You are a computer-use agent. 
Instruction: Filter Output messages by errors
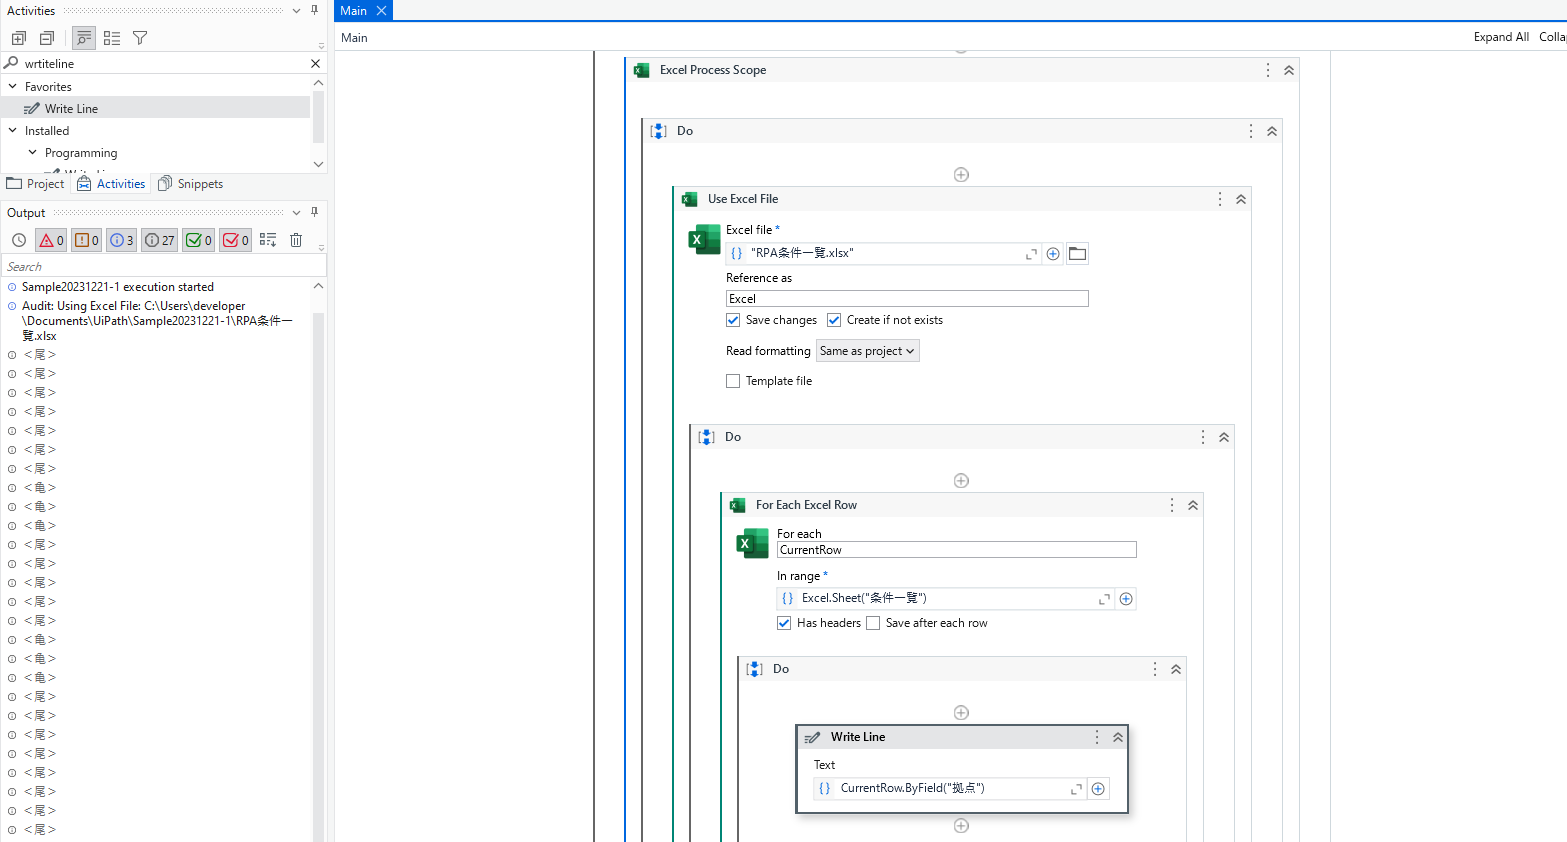click(x=50, y=240)
